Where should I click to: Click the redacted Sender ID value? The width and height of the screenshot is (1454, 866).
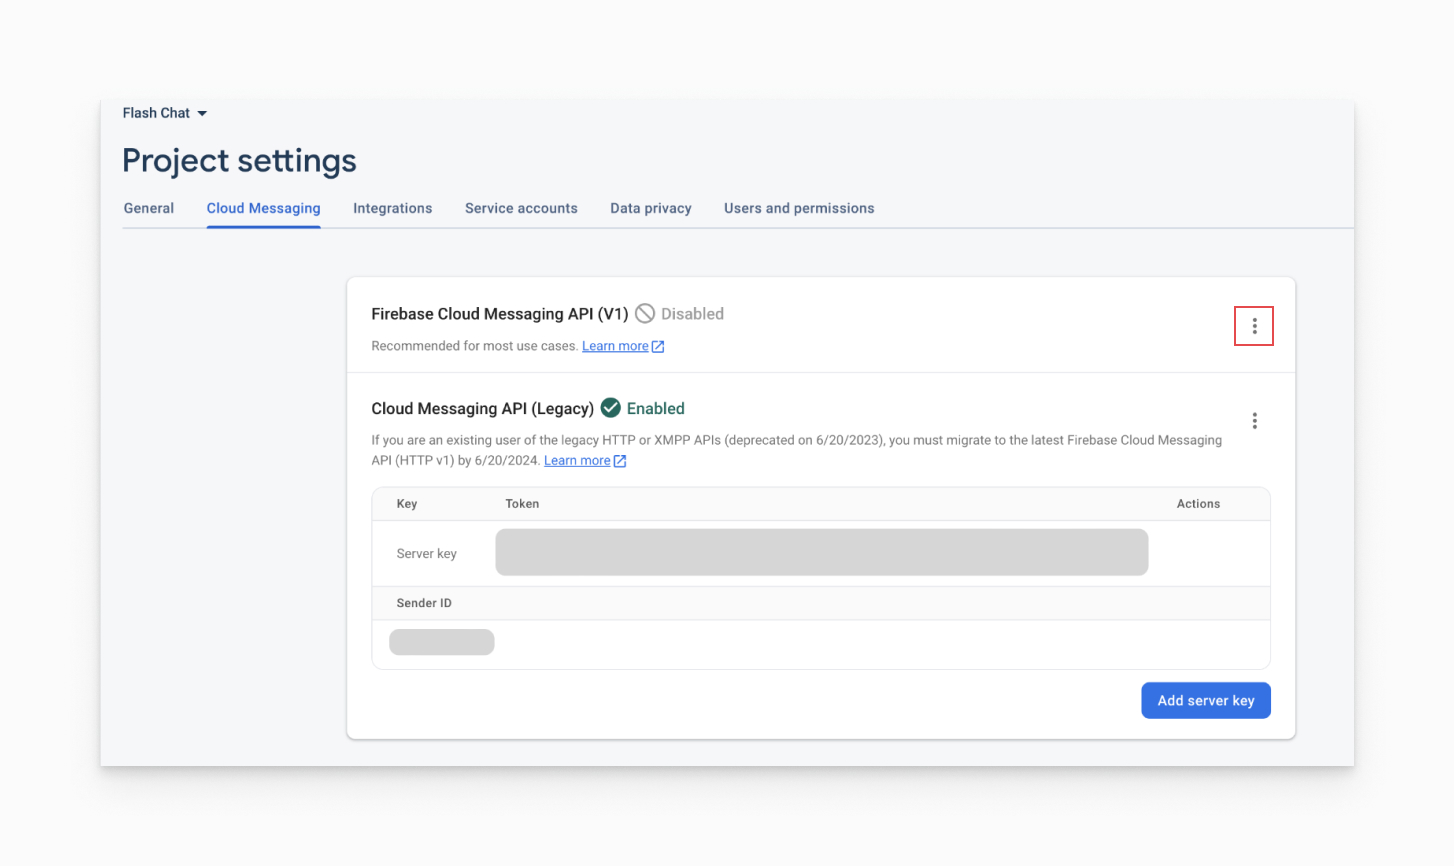click(441, 642)
